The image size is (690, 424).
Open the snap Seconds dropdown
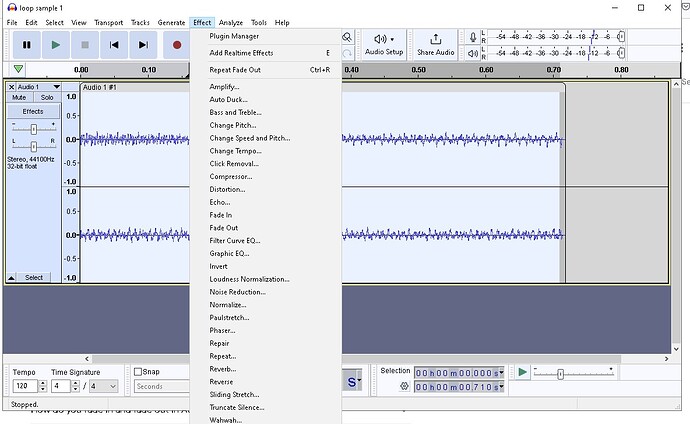[162, 386]
